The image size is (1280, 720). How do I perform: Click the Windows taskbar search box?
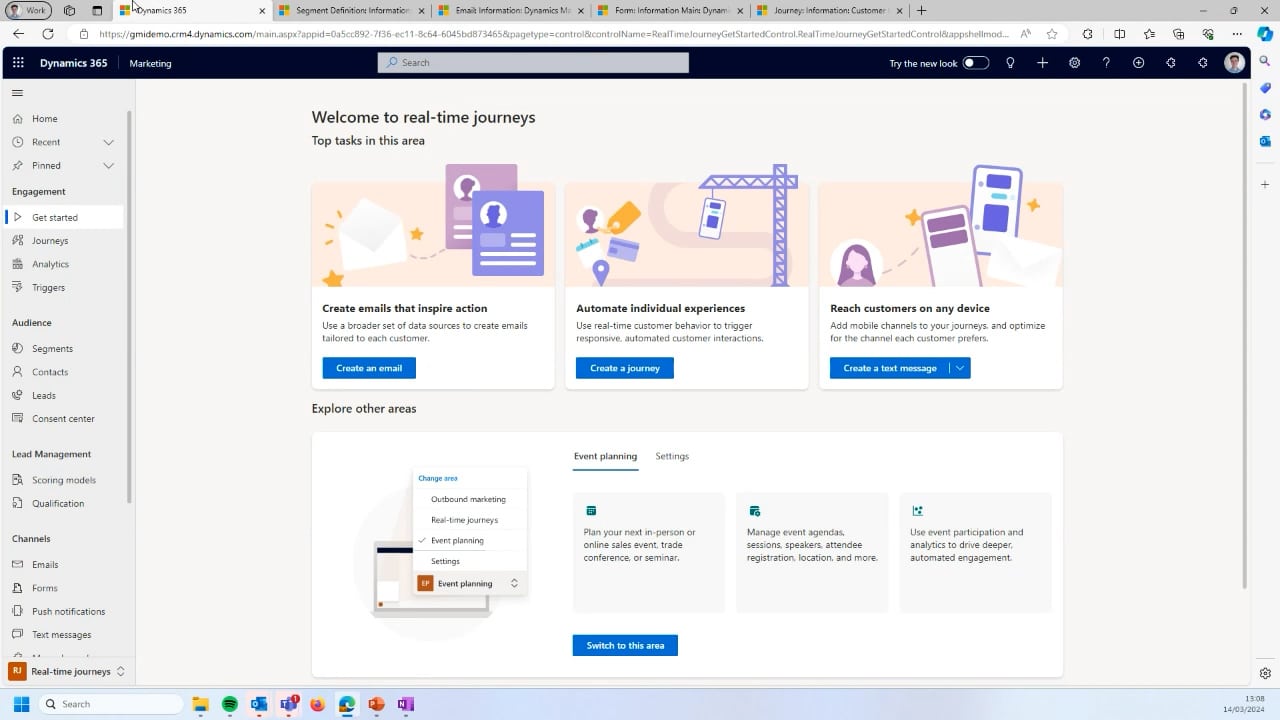pos(111,704)
